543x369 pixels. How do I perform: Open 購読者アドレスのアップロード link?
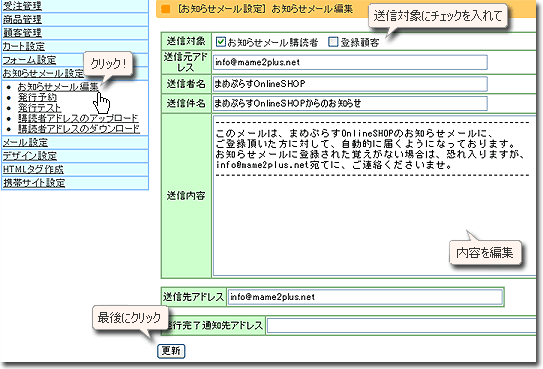(78, 118)
